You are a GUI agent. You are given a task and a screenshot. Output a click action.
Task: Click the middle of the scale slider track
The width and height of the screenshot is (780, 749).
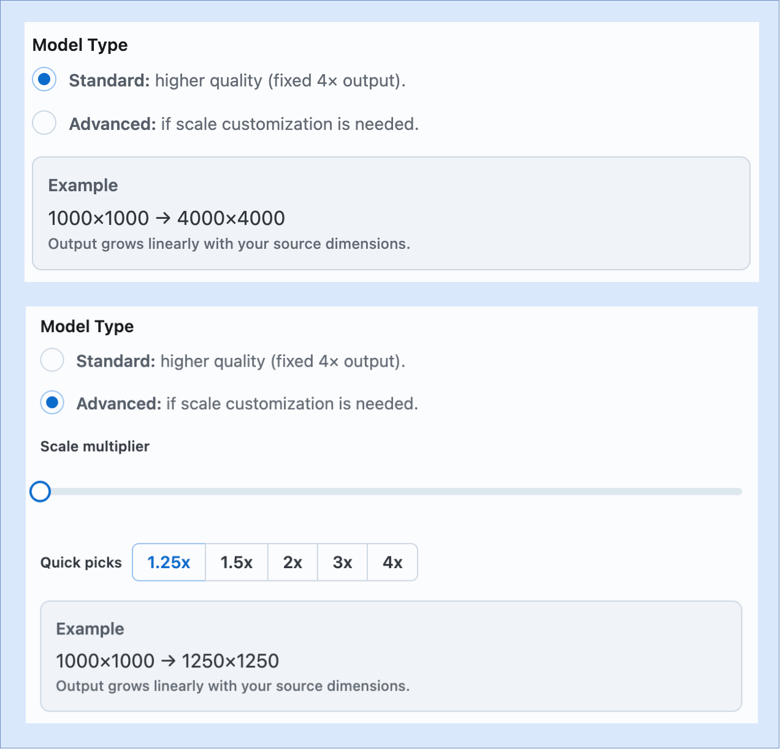tap(391, 491)
